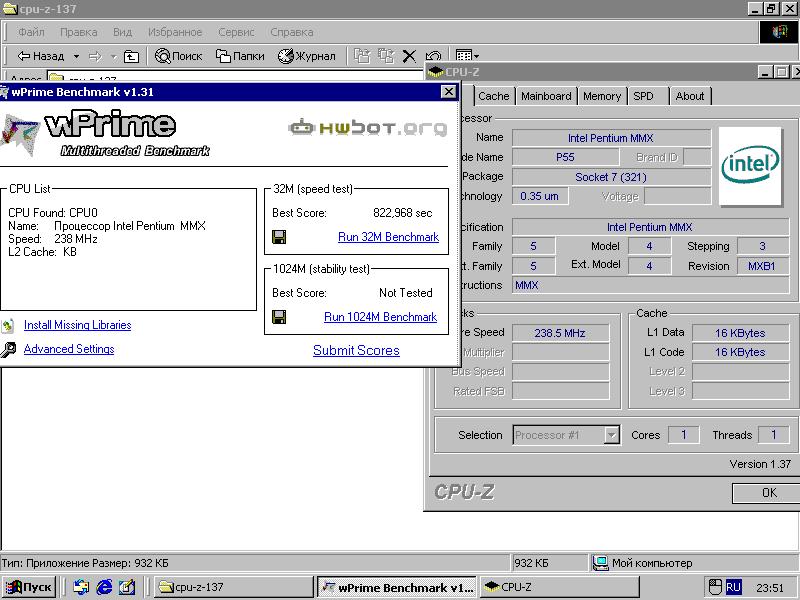Click the Undo icon in Explorer toolbar
The width and height of the screenshot is (800, 600).
[433, 56]
